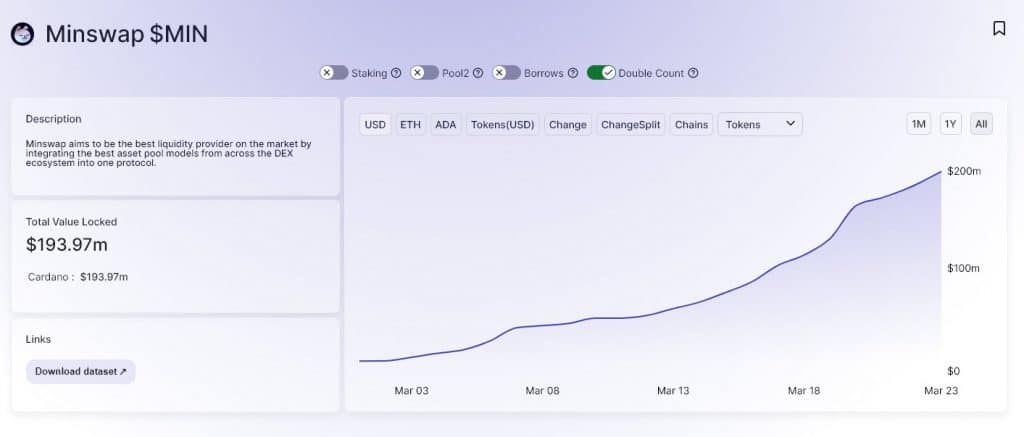The height and width of the screenshot is (437, 1024).
Task: Click the $200m y-axis label
Action: pos(964,171)
